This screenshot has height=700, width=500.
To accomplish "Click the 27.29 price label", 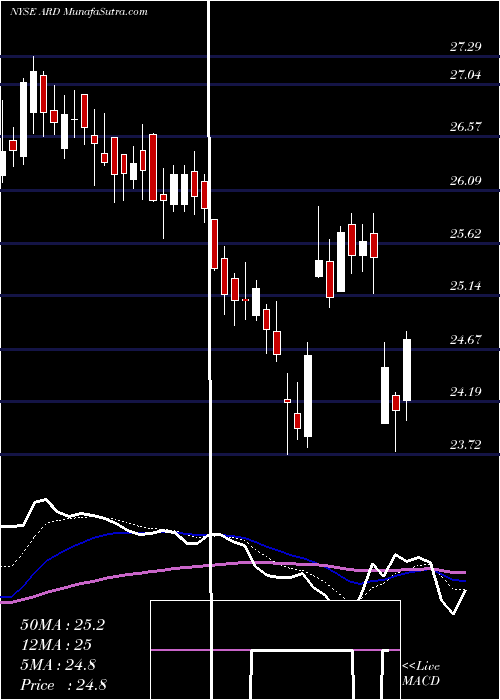I will (466, 46).
